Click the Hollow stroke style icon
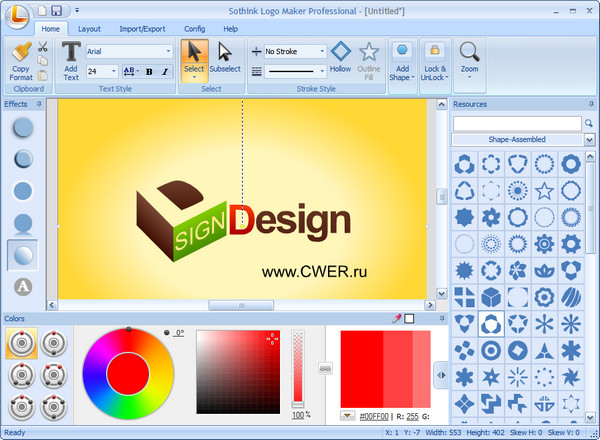 click(x=340, y=58)
